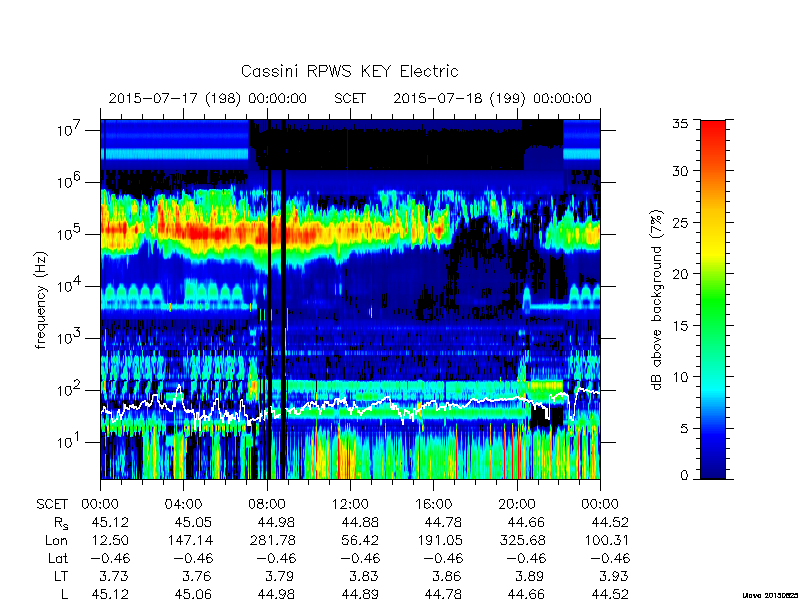Image resolution: width=800 pixels, height=600 pixels.
Task: Click the LT value 3.73
Action: tap(114, 576)
